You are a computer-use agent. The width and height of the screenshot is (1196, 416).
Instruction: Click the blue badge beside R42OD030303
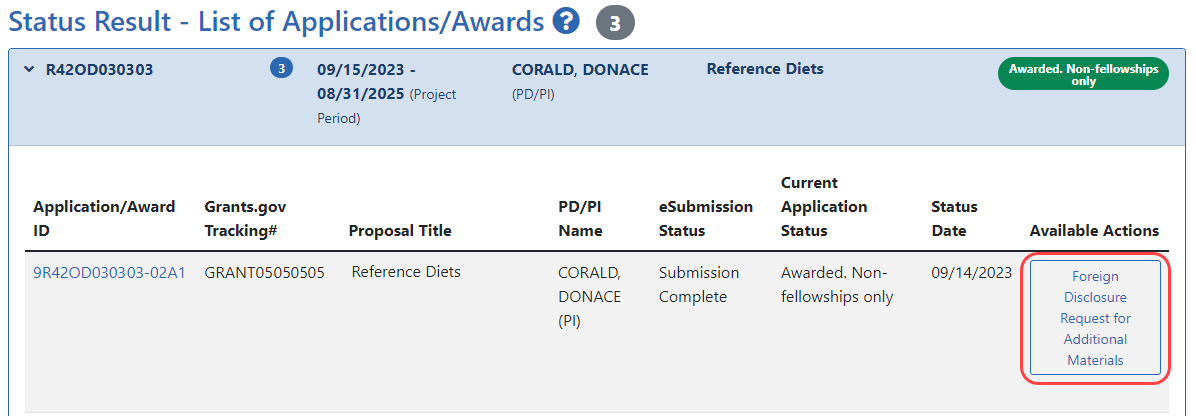point(281,69)
